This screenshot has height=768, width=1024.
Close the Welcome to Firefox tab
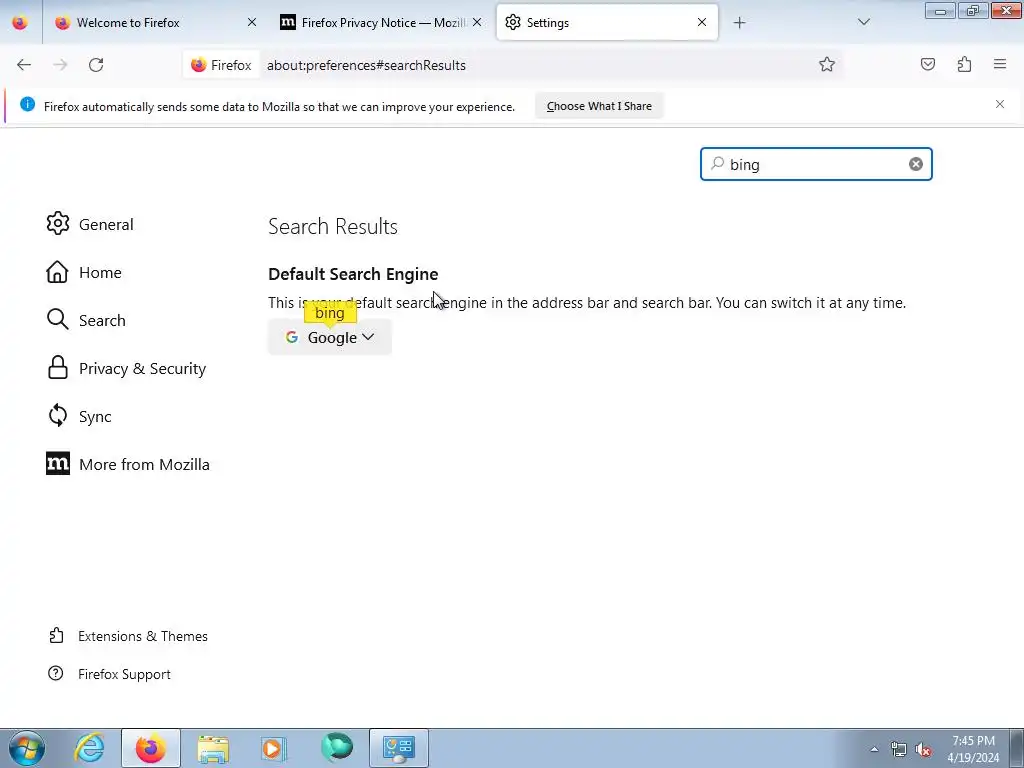click(x=252, y=22)
